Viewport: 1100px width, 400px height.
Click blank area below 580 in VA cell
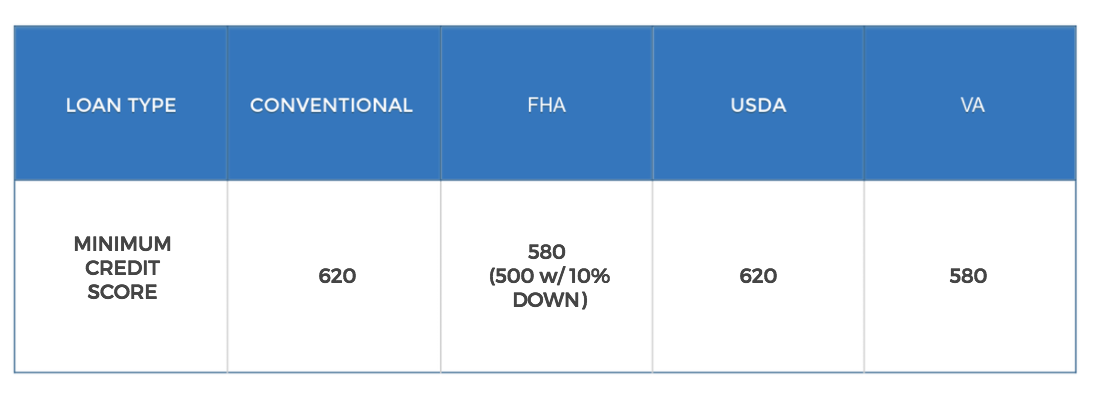click(970, 330)
